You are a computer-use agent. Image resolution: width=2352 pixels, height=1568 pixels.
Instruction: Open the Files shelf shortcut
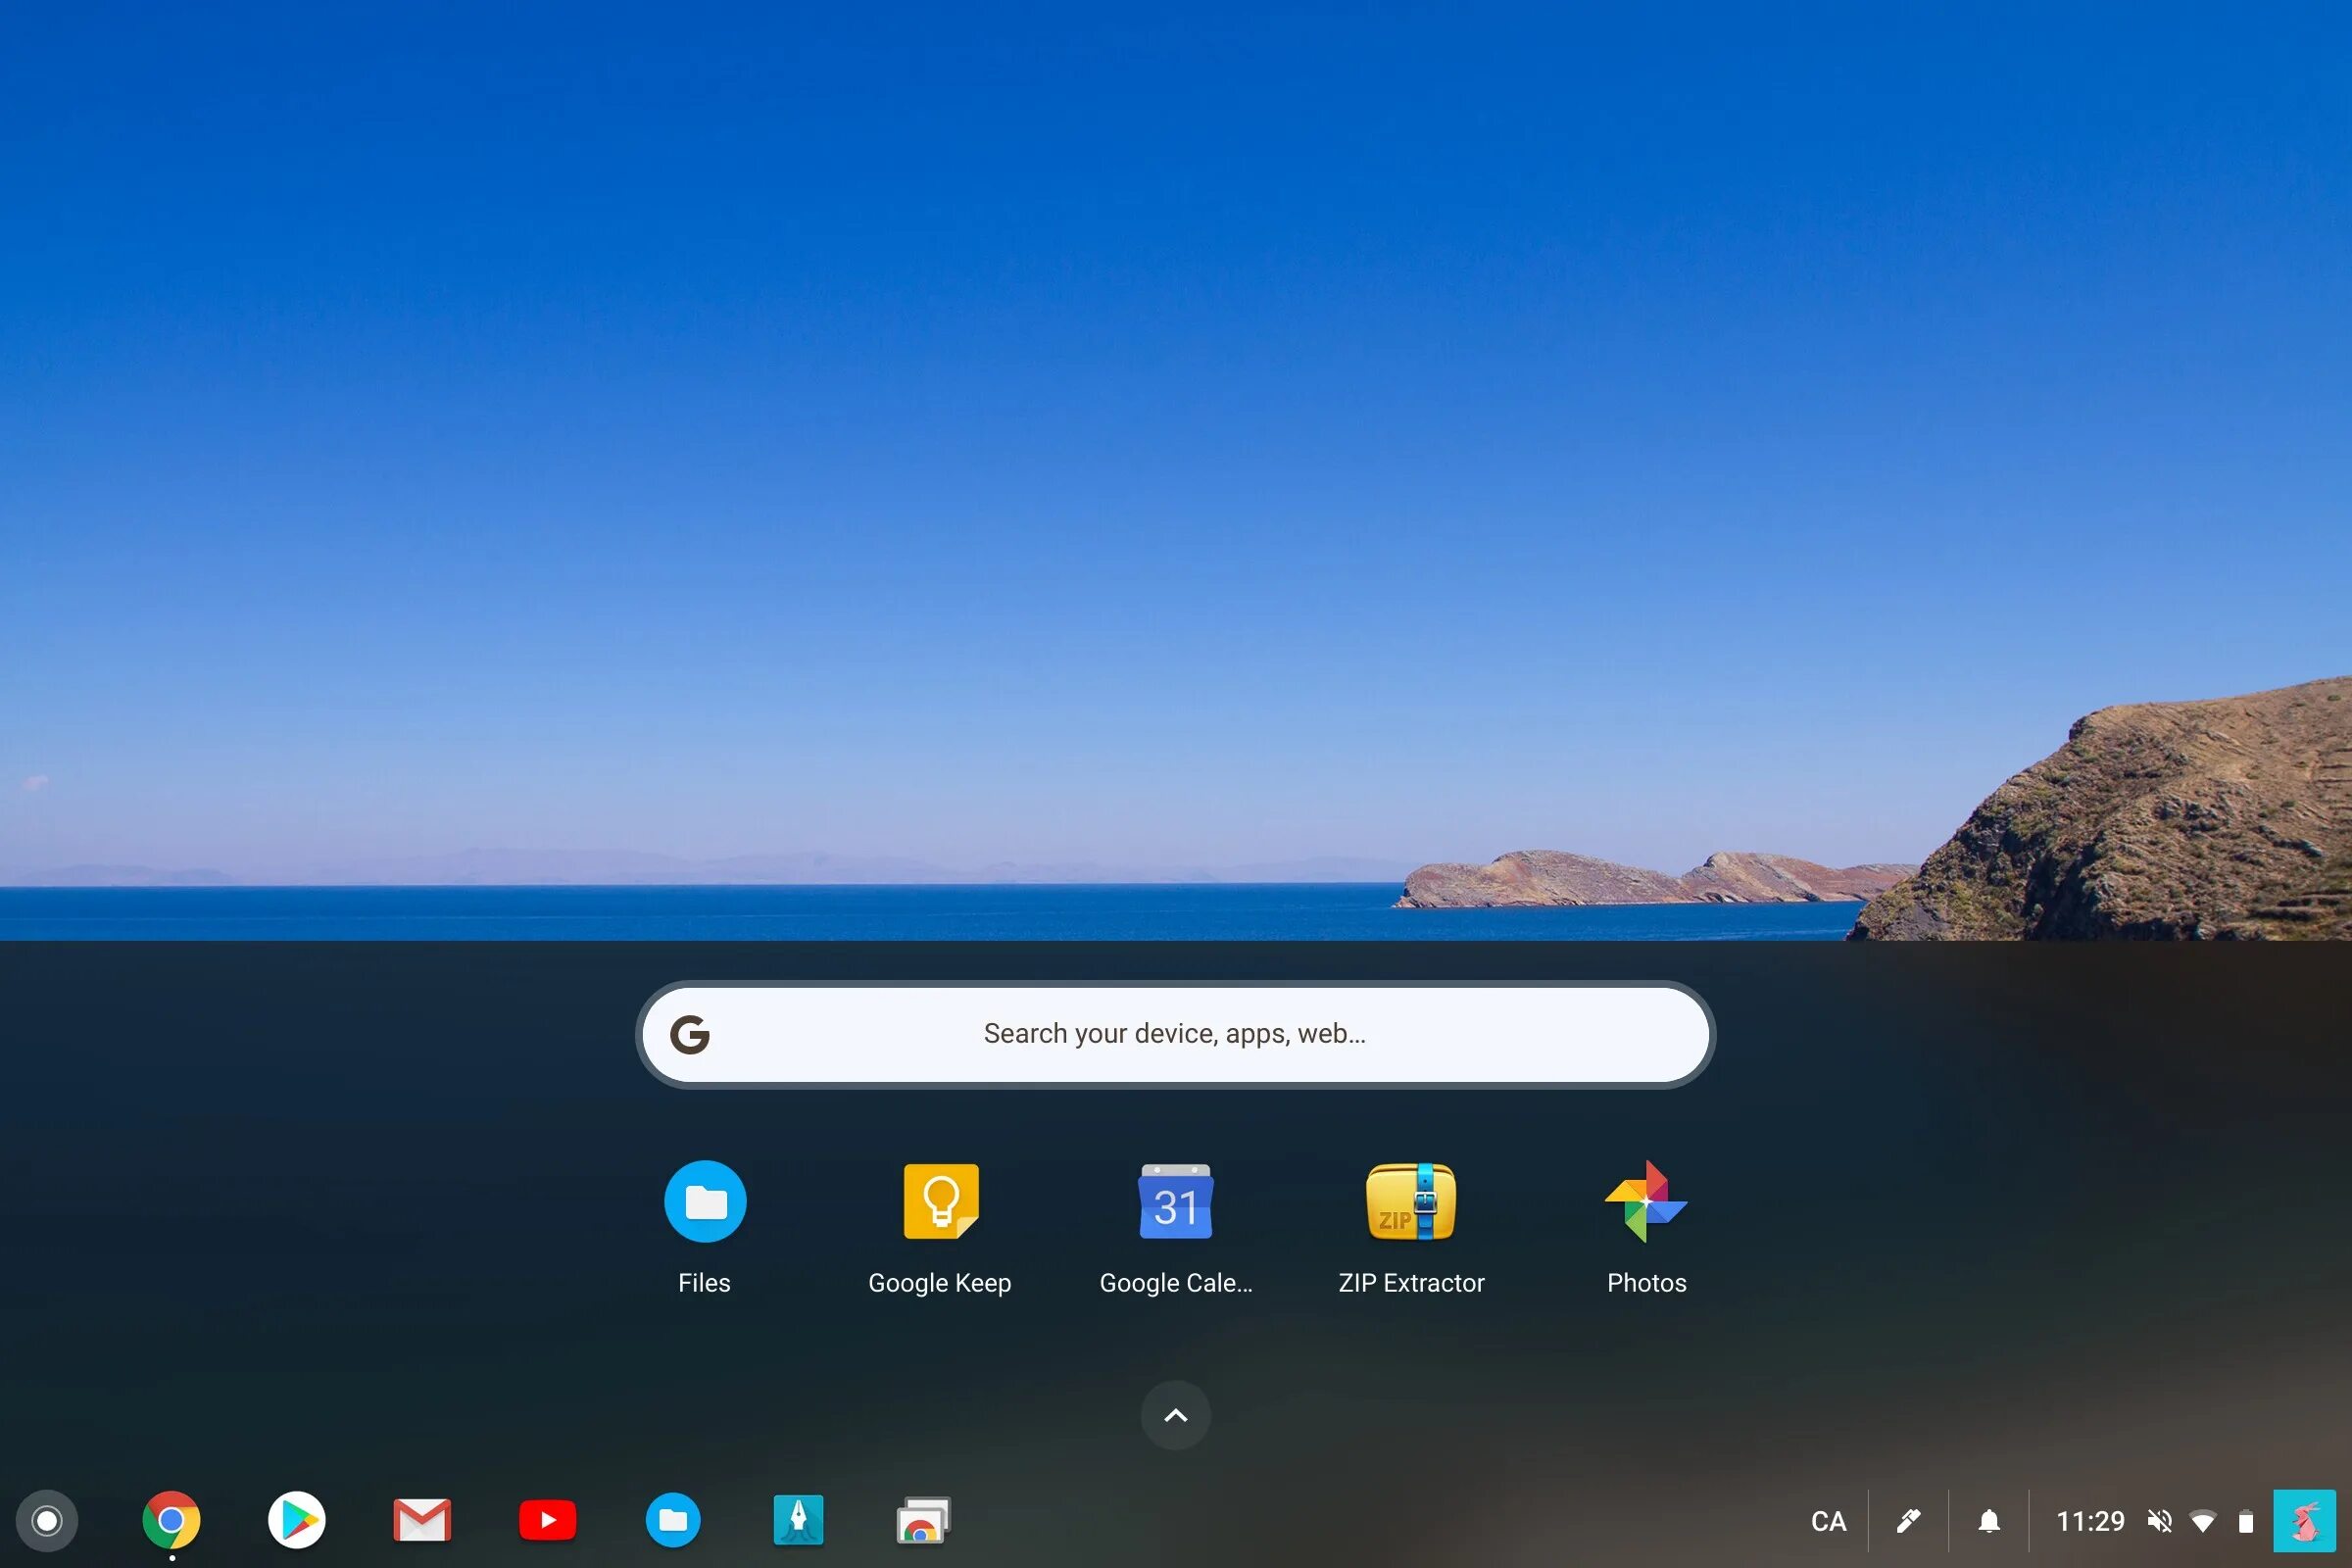tap(673, 1520)
